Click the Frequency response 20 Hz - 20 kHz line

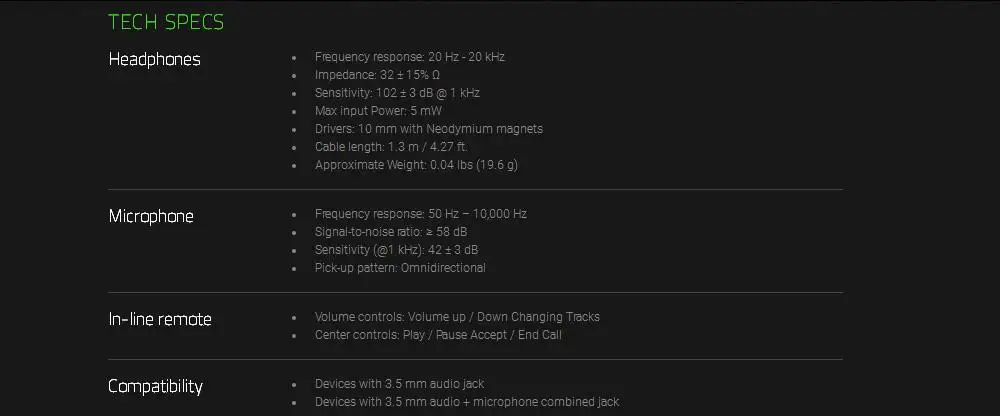point(409,57)
